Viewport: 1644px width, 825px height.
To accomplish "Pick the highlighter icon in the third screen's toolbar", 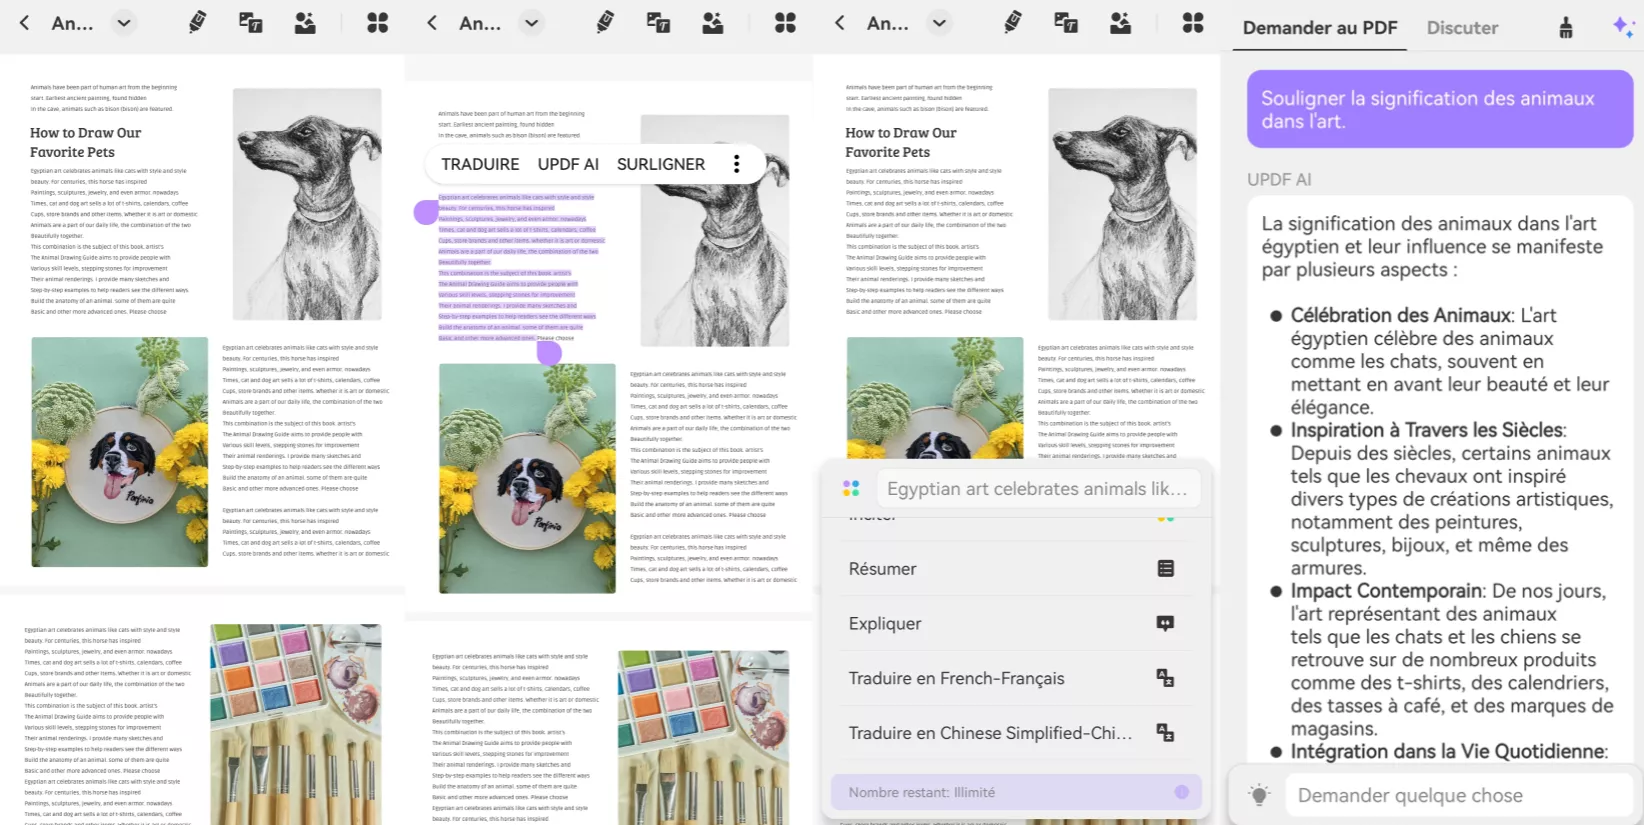I will click(1013, 22).
